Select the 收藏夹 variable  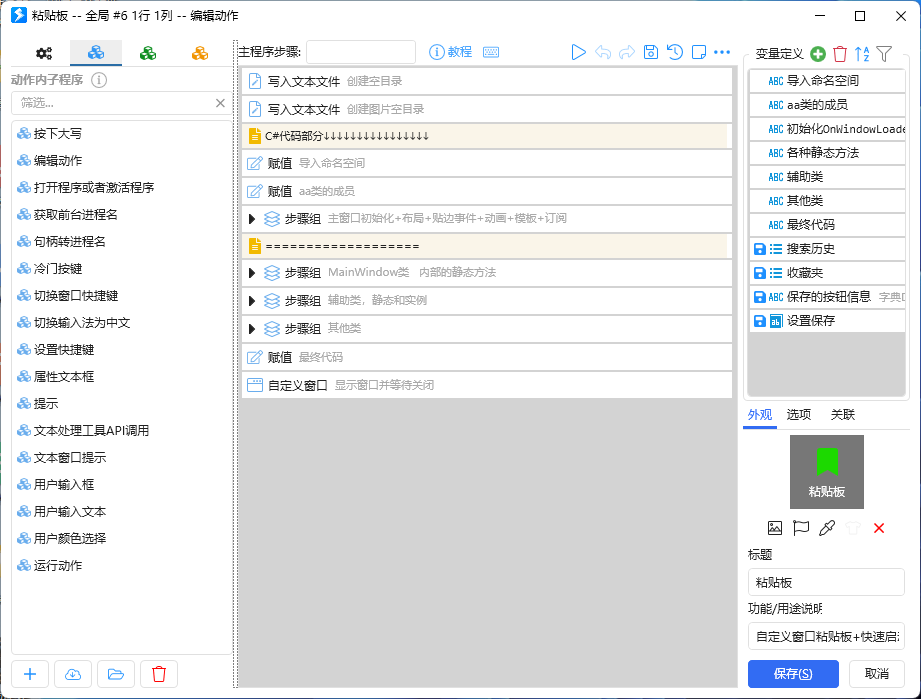(827, 273)
